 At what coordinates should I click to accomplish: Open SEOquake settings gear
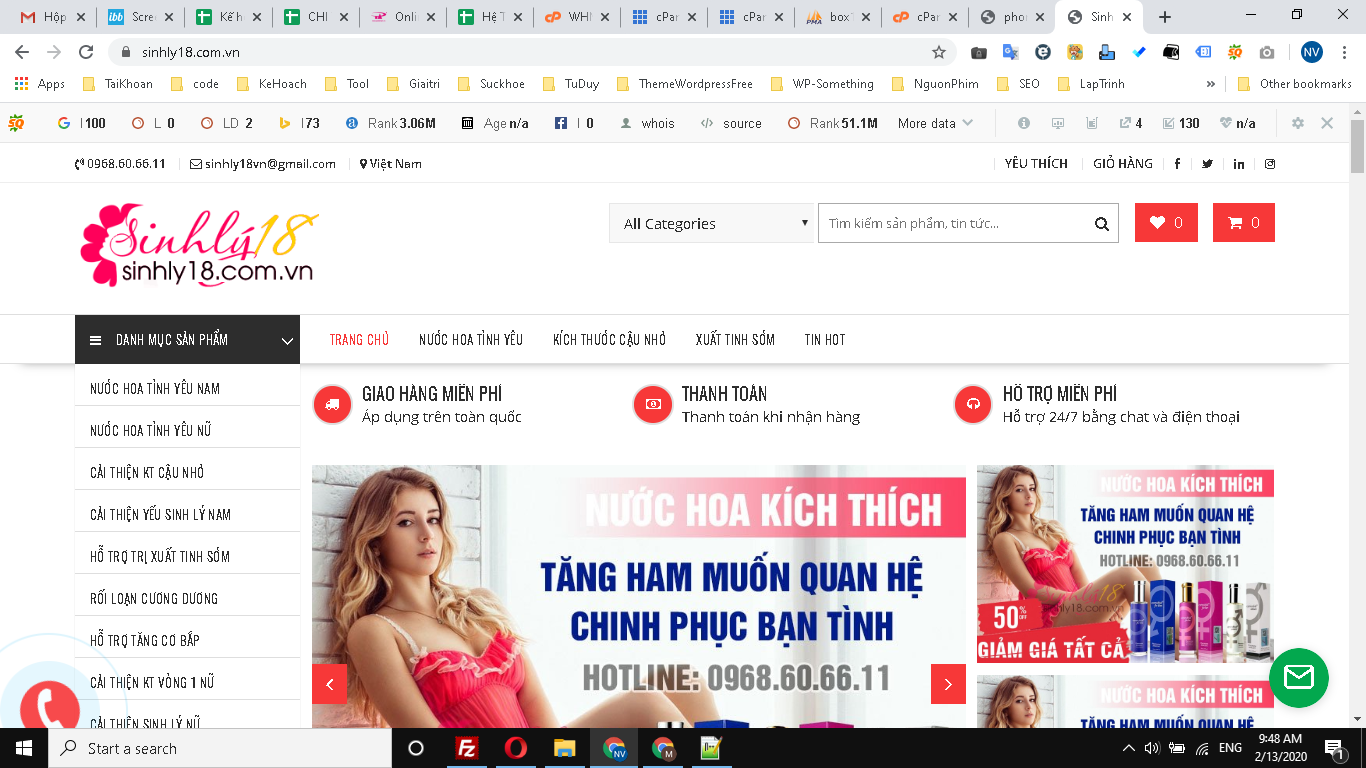click(1298, 123)
